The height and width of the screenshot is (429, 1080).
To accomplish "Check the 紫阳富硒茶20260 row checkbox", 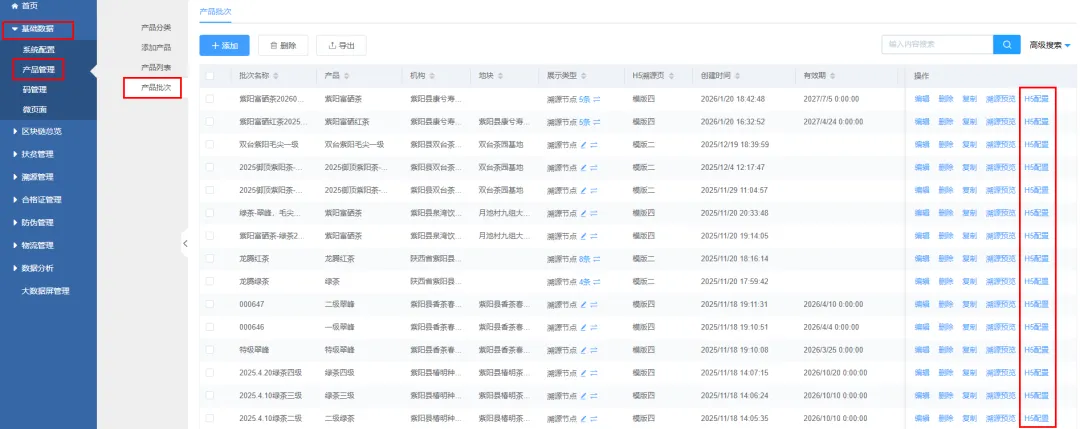I will pos(209,99).
